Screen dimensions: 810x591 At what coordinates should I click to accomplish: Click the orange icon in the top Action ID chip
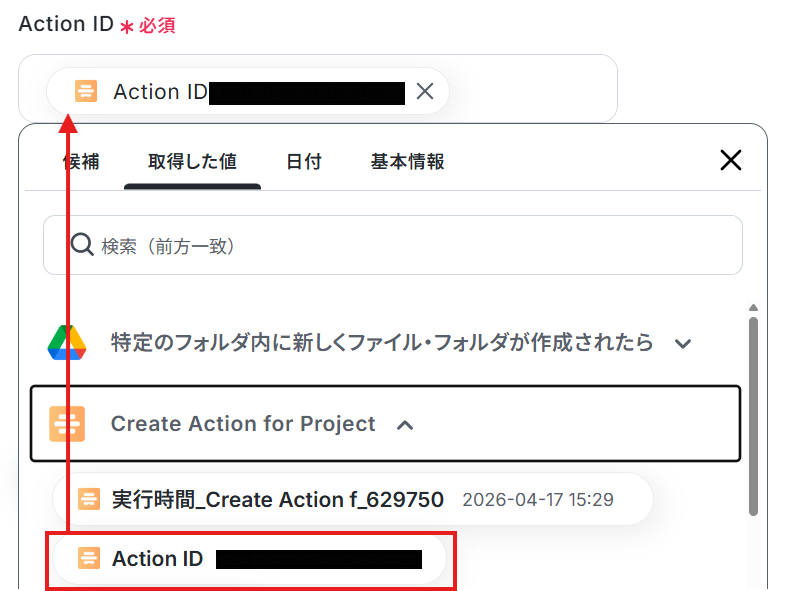[x=87, y=92]
